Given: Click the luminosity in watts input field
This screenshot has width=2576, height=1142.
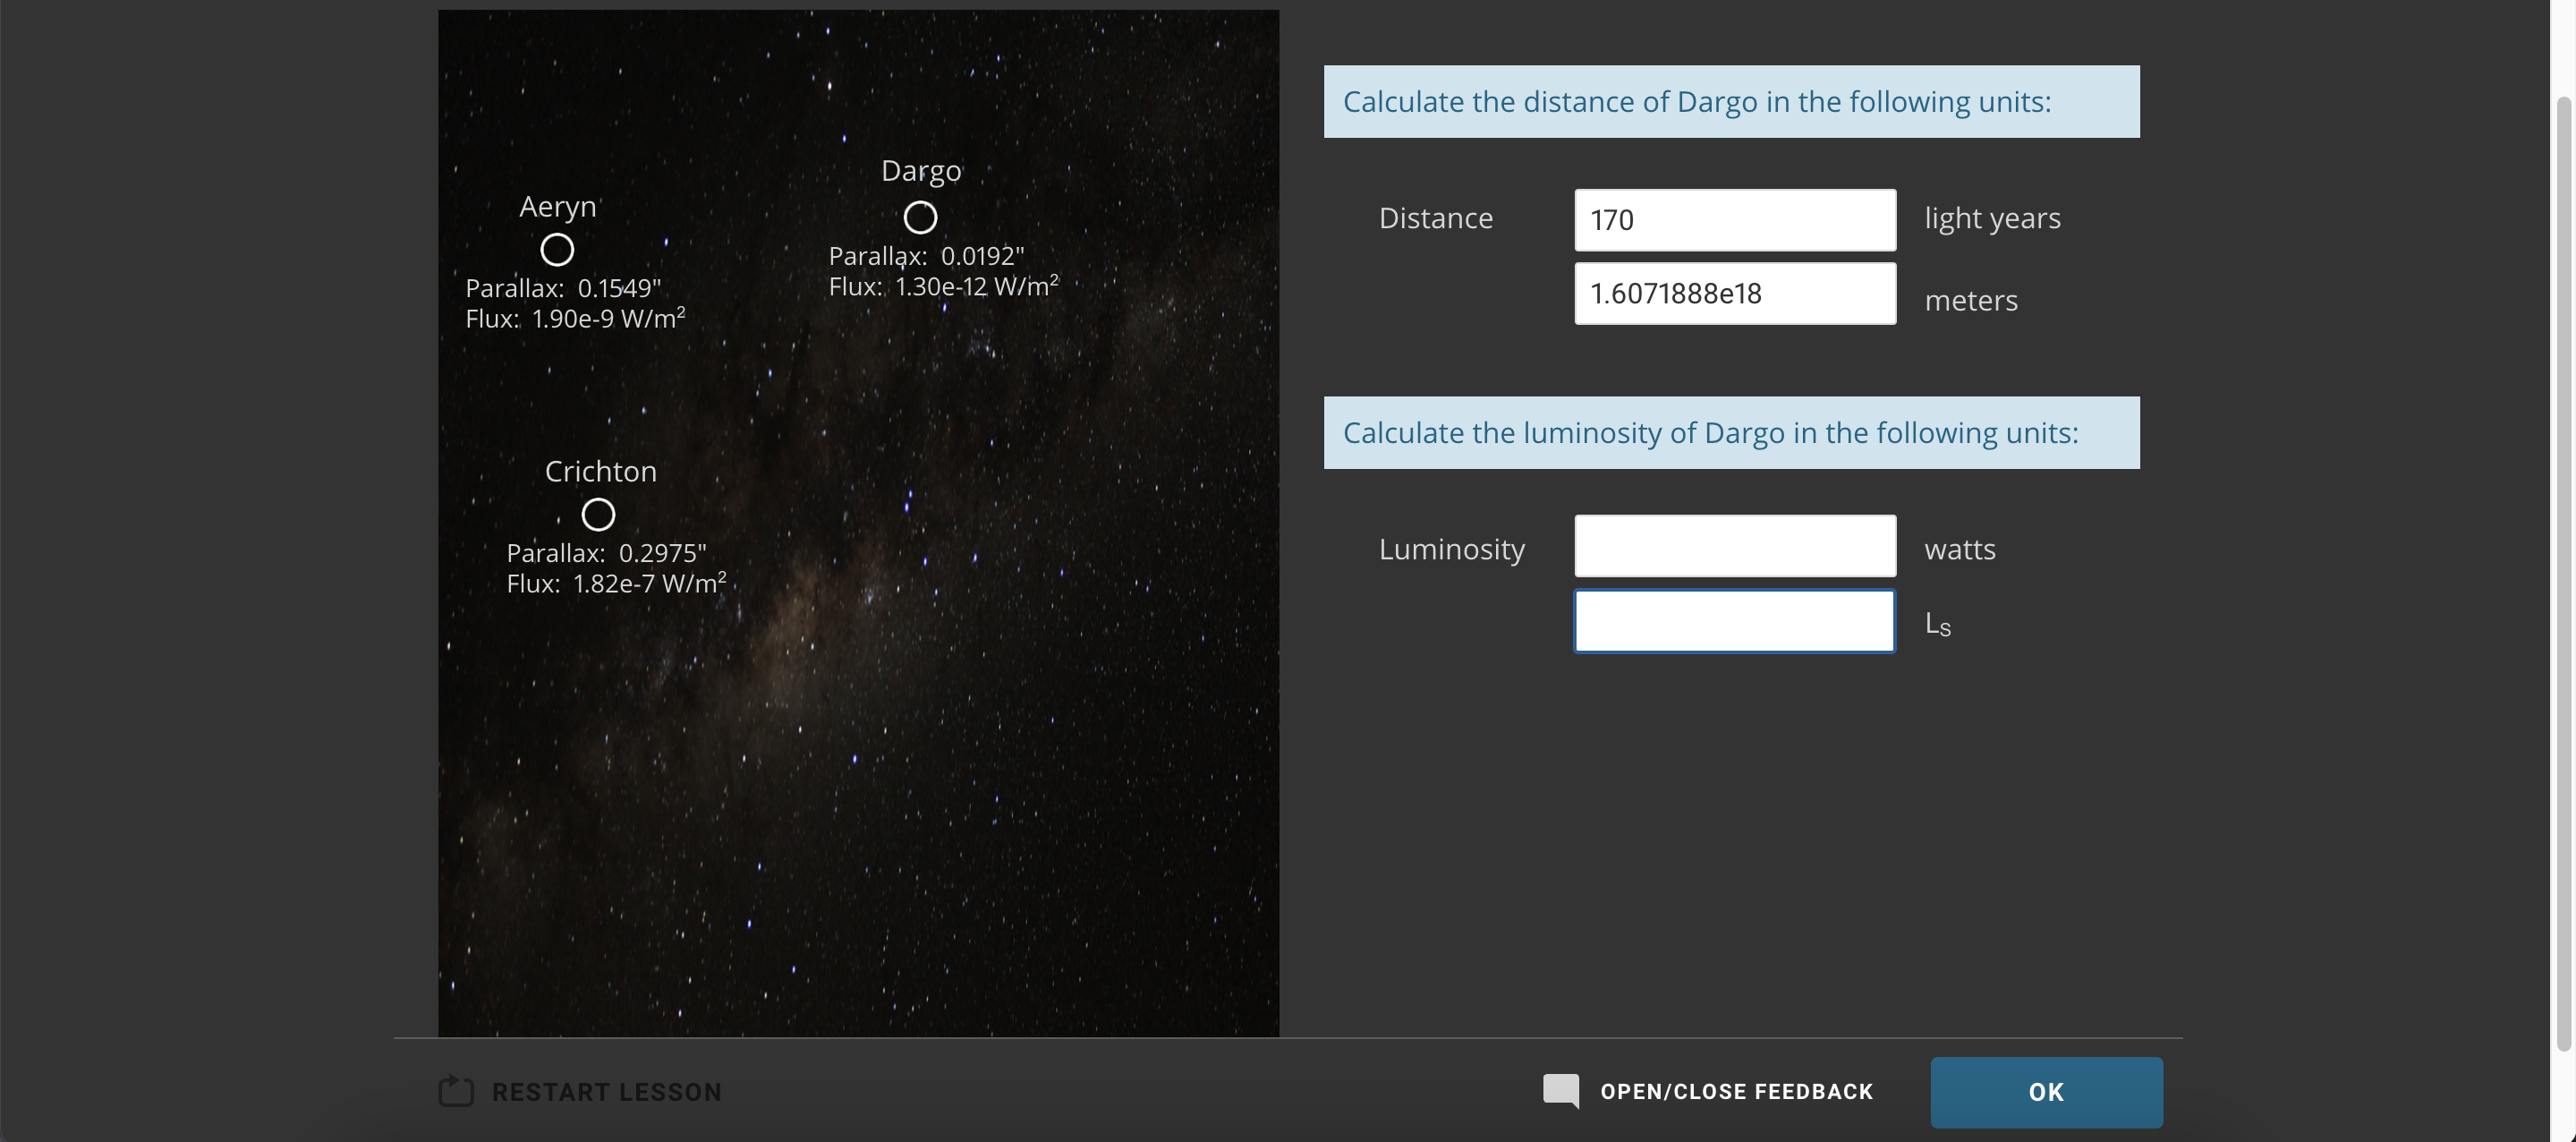Looking at the screenshot, I should 1733,545.
